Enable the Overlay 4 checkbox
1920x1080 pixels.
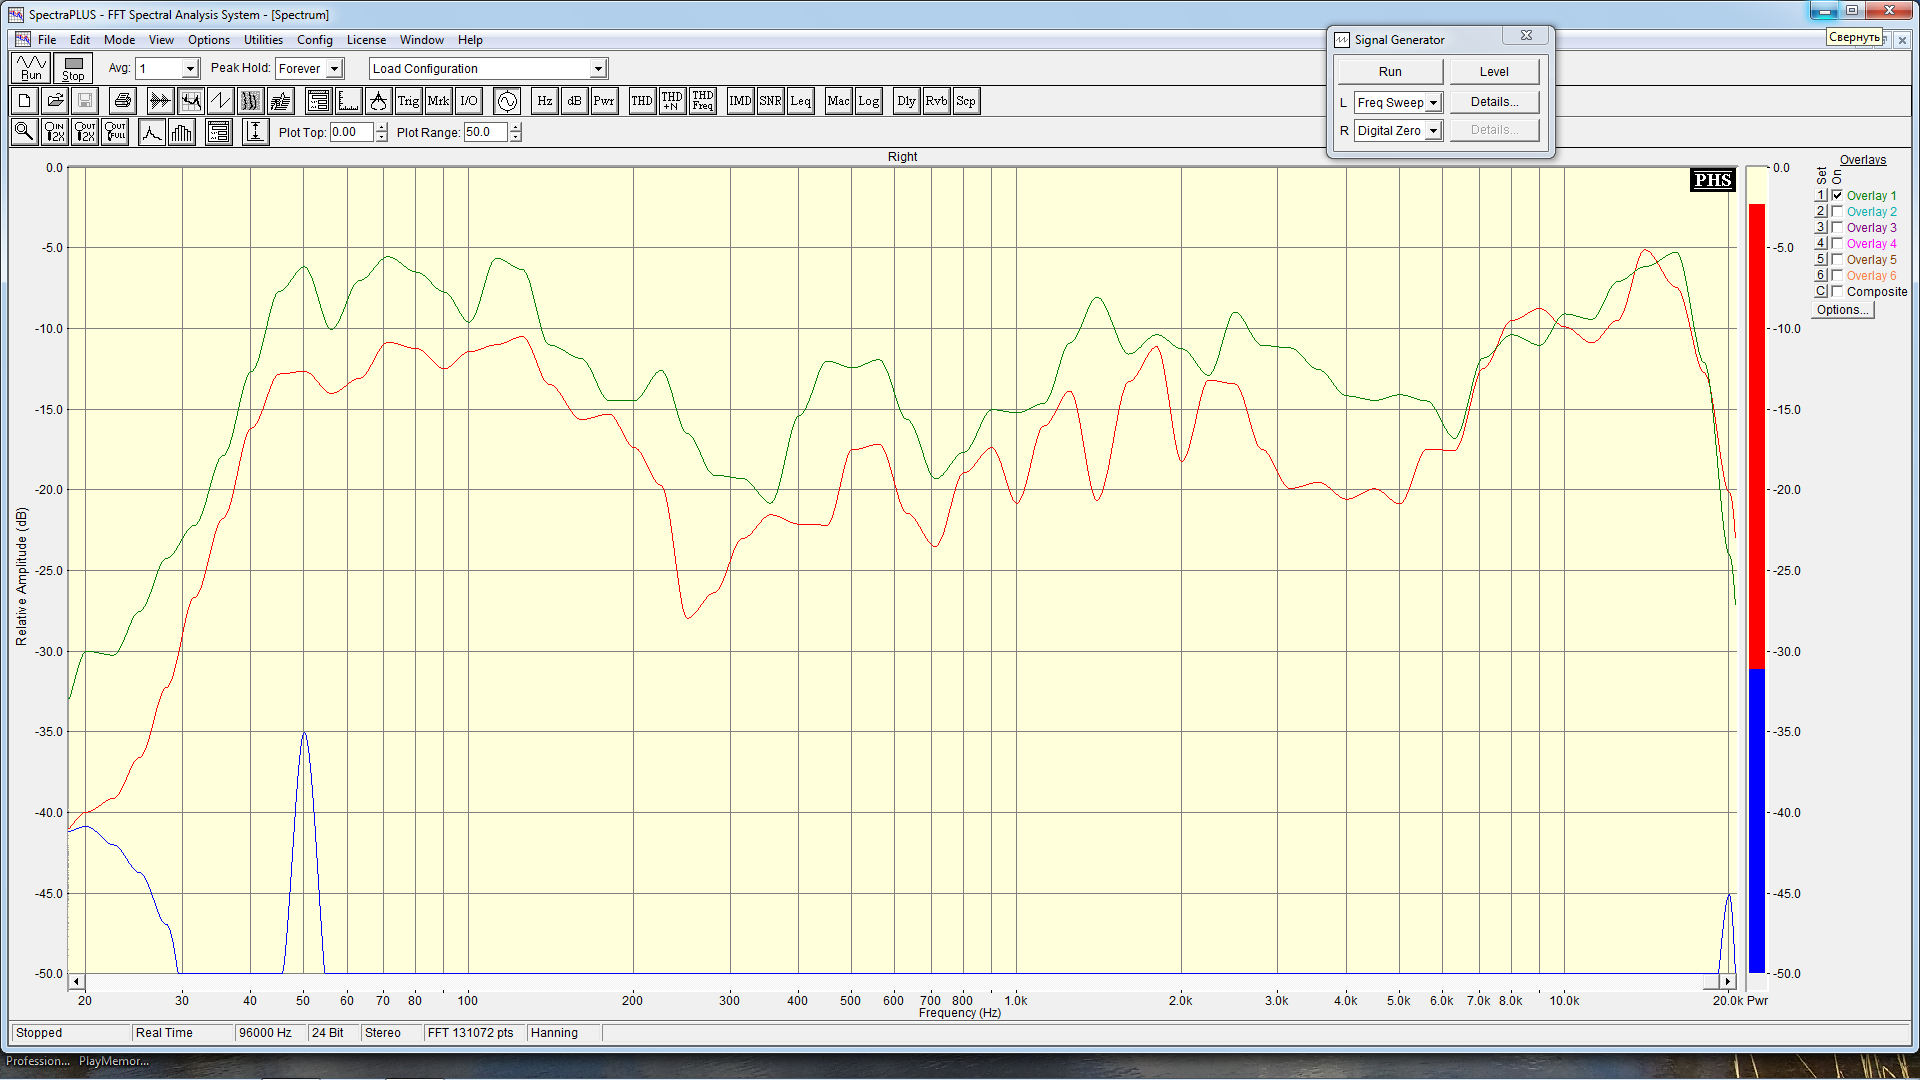pos(1837,244)
